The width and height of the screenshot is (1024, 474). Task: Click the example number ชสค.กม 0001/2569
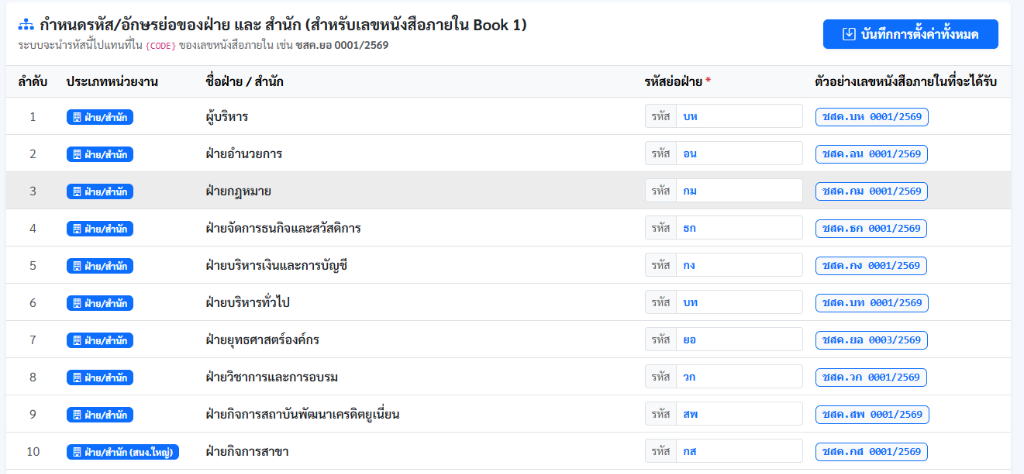[x=872, y=191]
